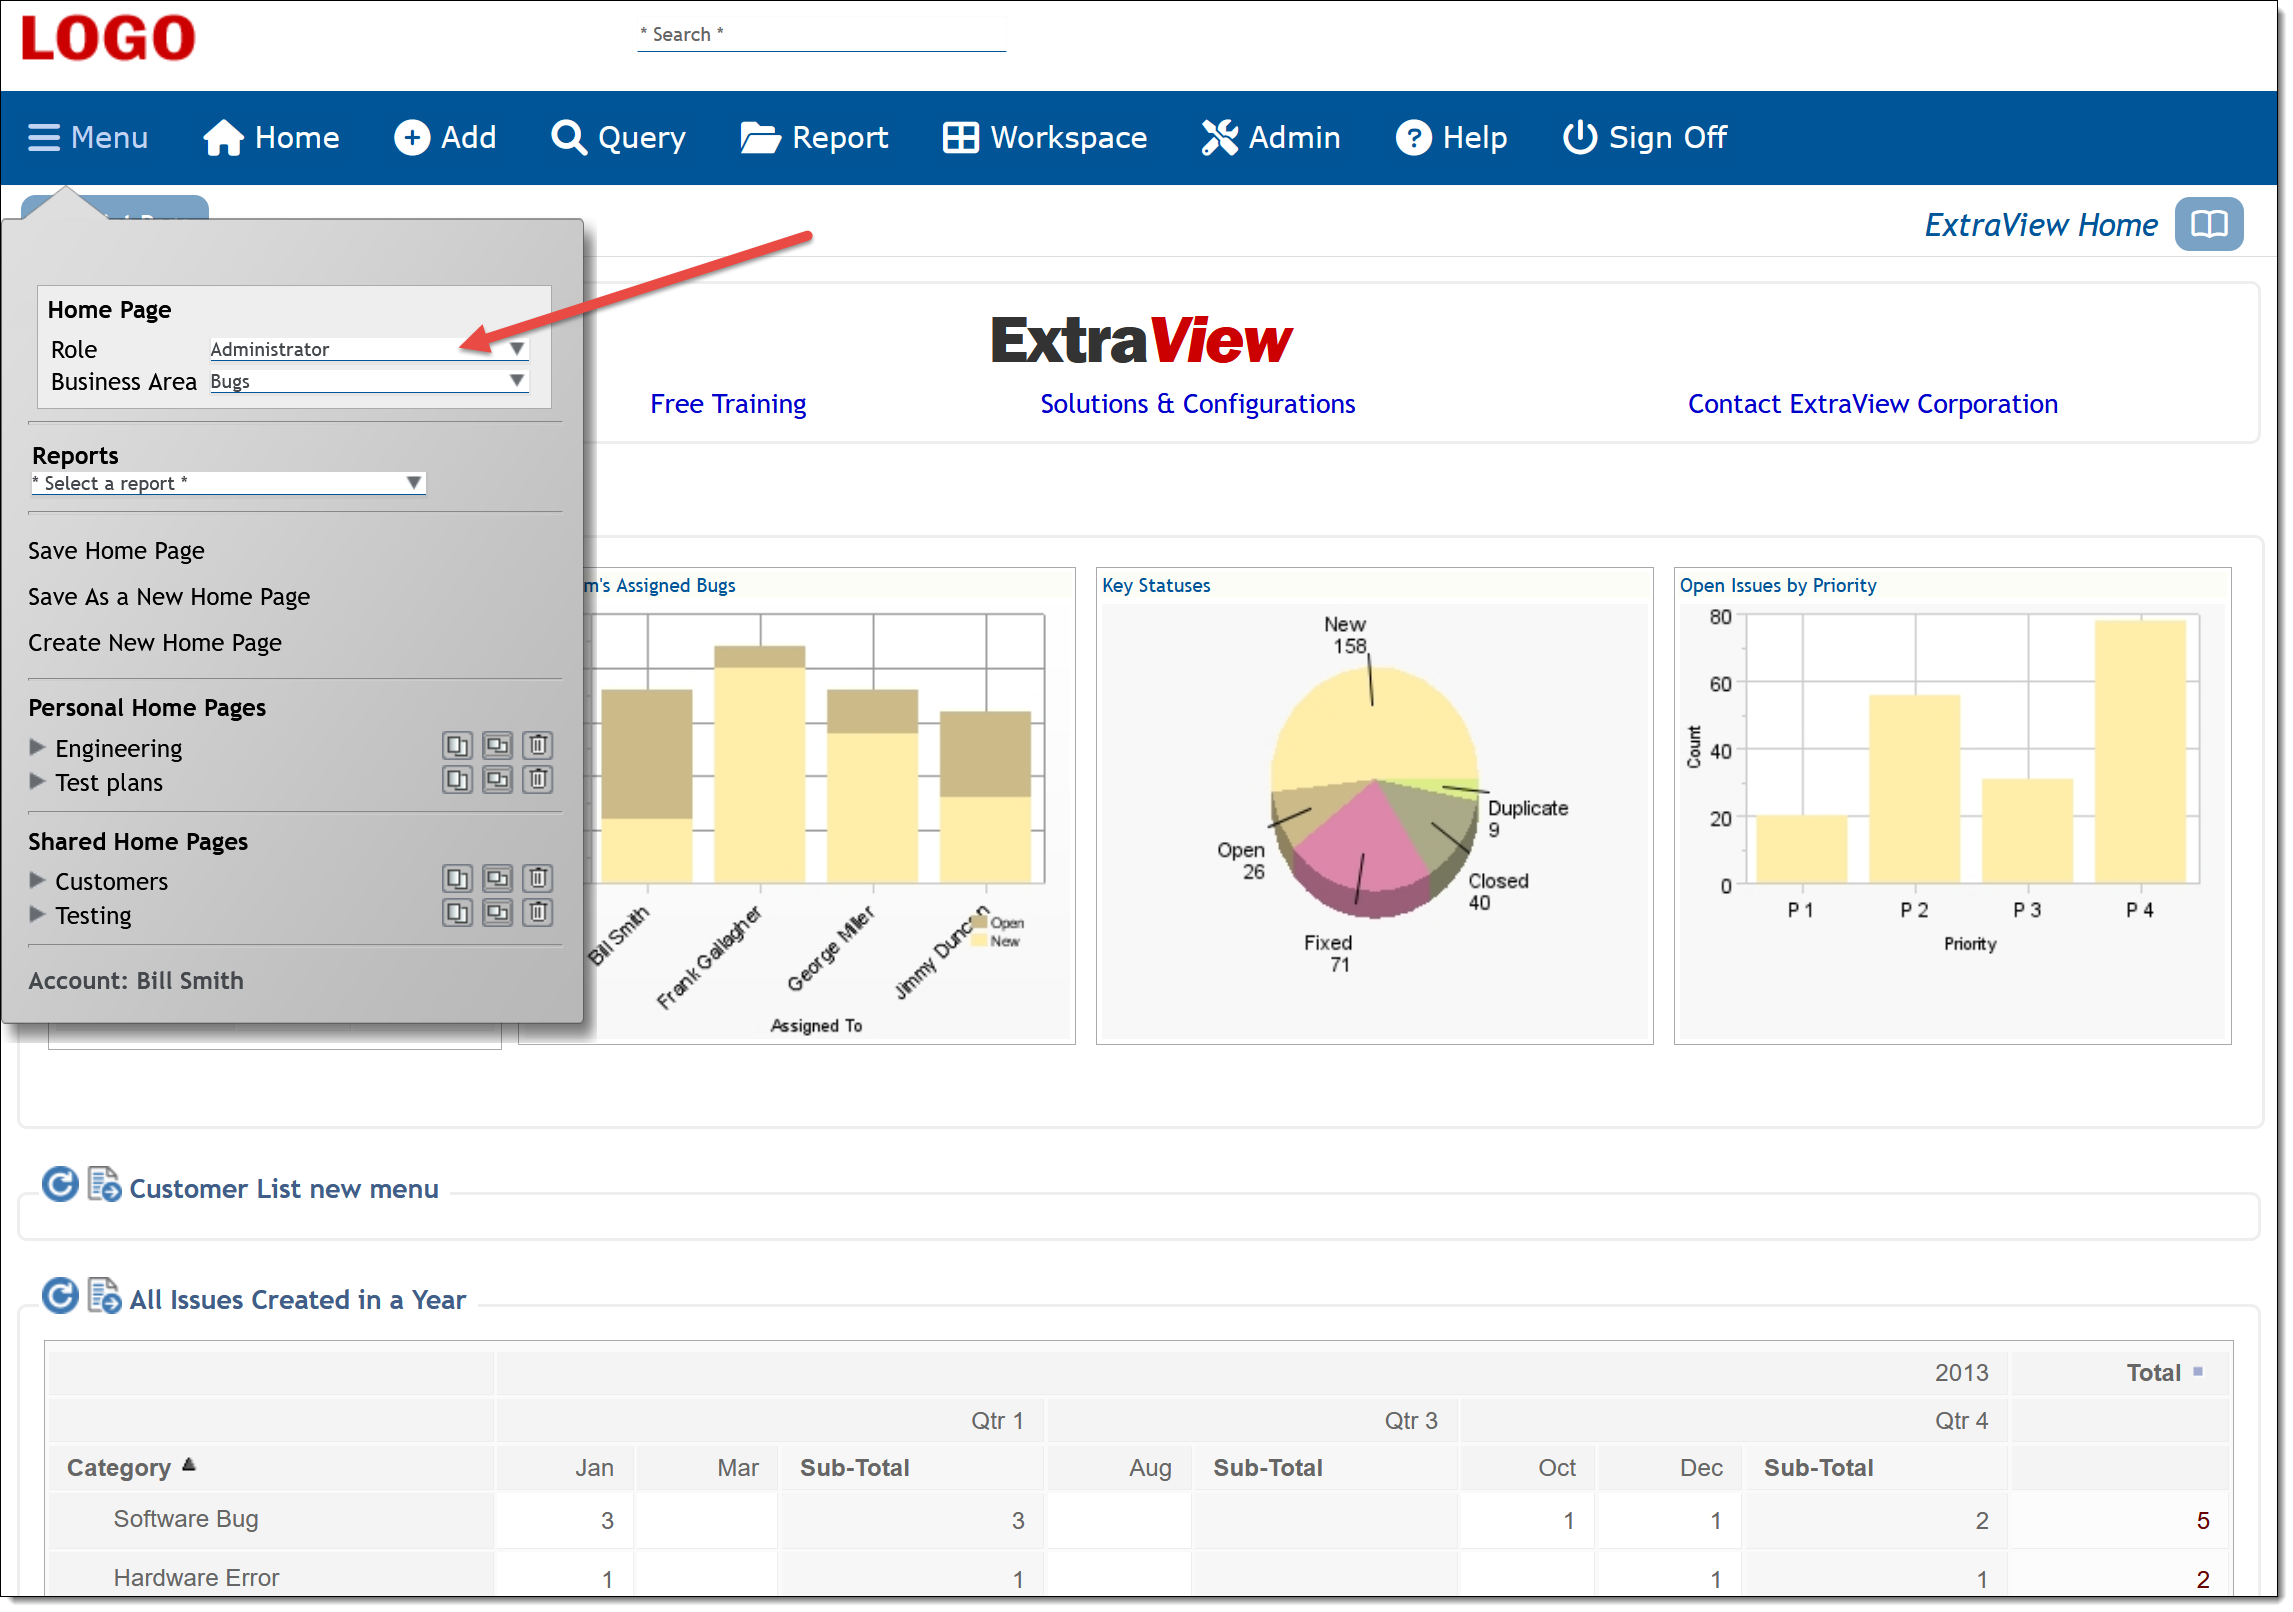Click into the Search field

coord(822,35)
